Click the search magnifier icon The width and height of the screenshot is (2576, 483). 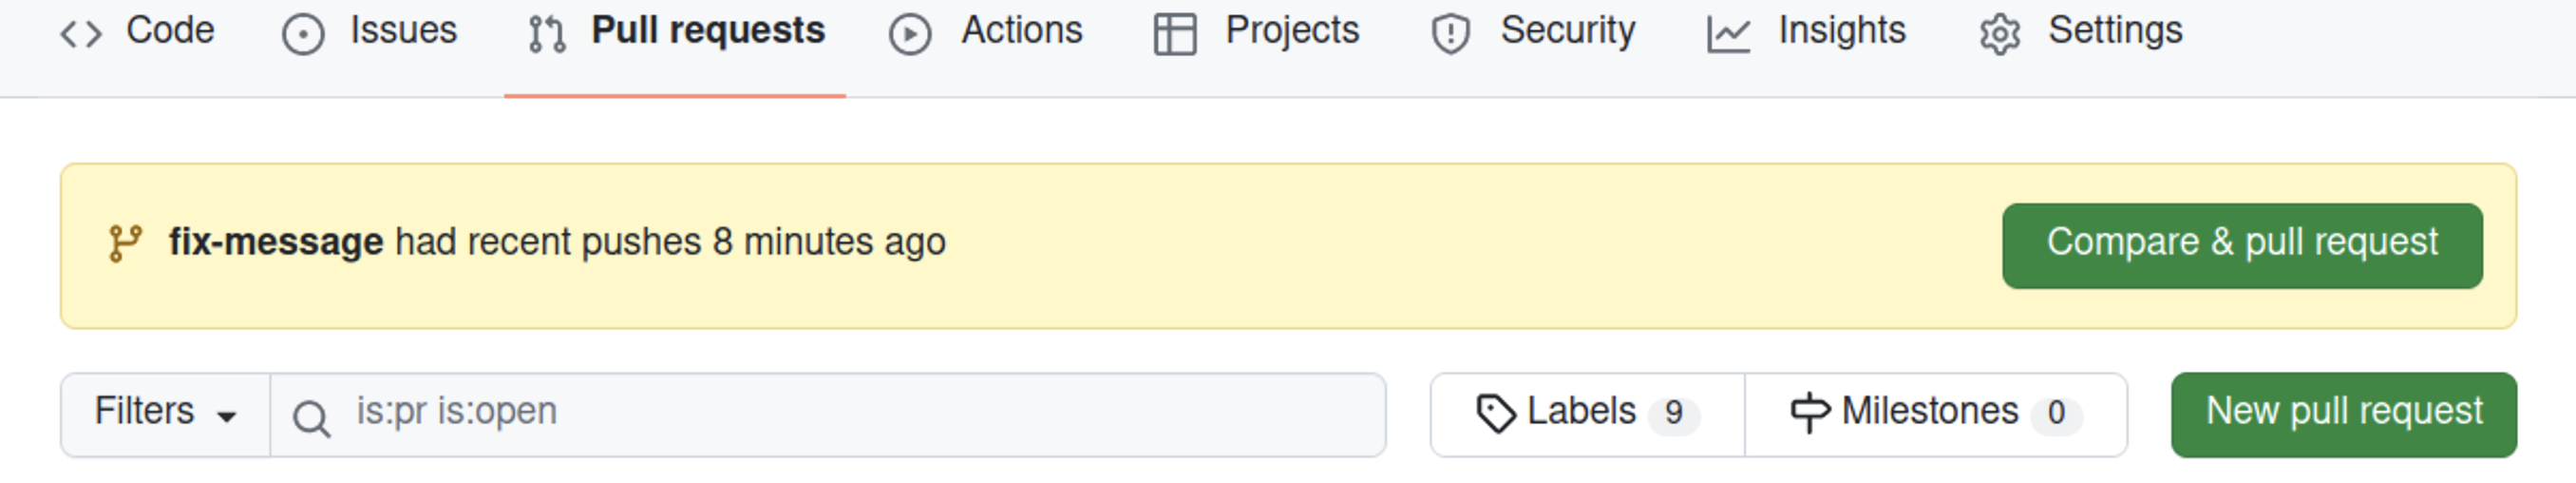click(x=311, y=417)
